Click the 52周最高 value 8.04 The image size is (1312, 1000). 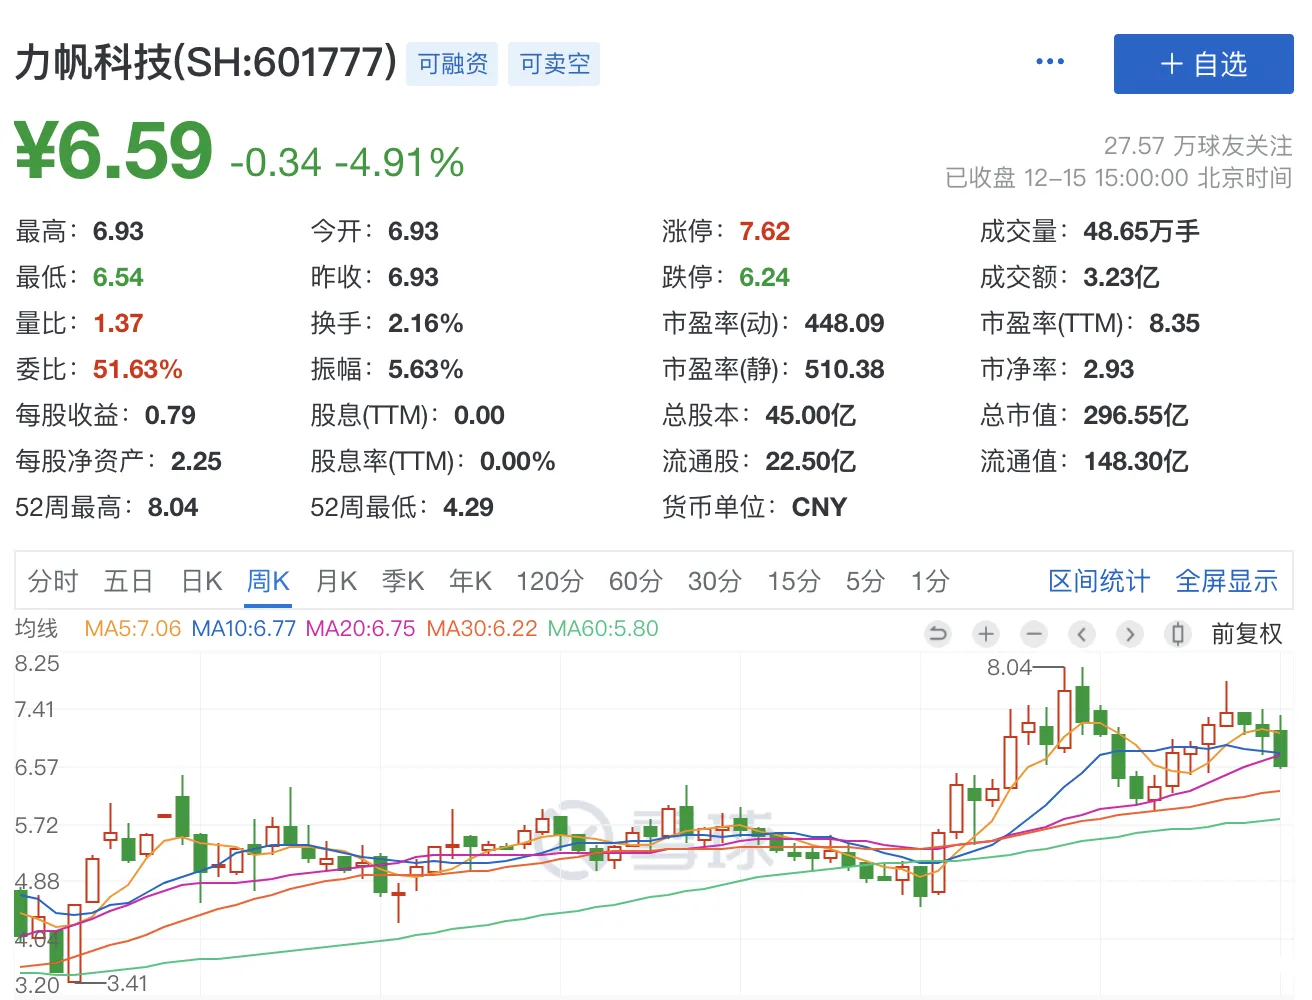pyautogui.click(x=173, y=507)
